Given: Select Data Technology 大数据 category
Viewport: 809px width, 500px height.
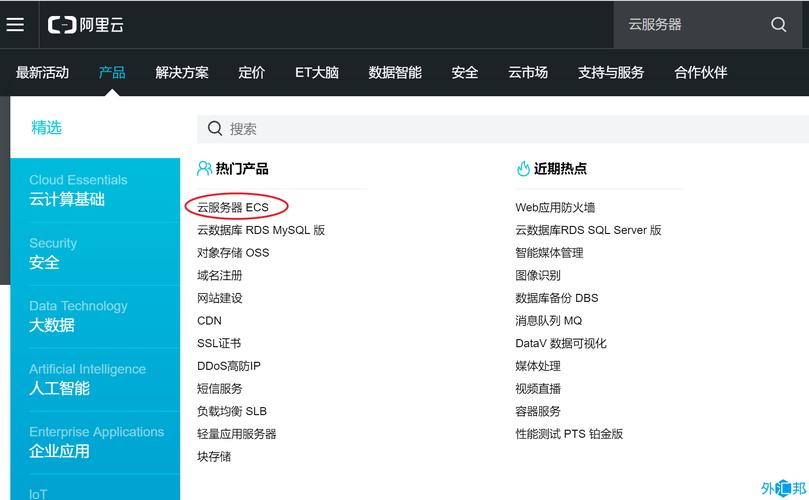Looking at the screenshot, I should click(x=95, y=316).
